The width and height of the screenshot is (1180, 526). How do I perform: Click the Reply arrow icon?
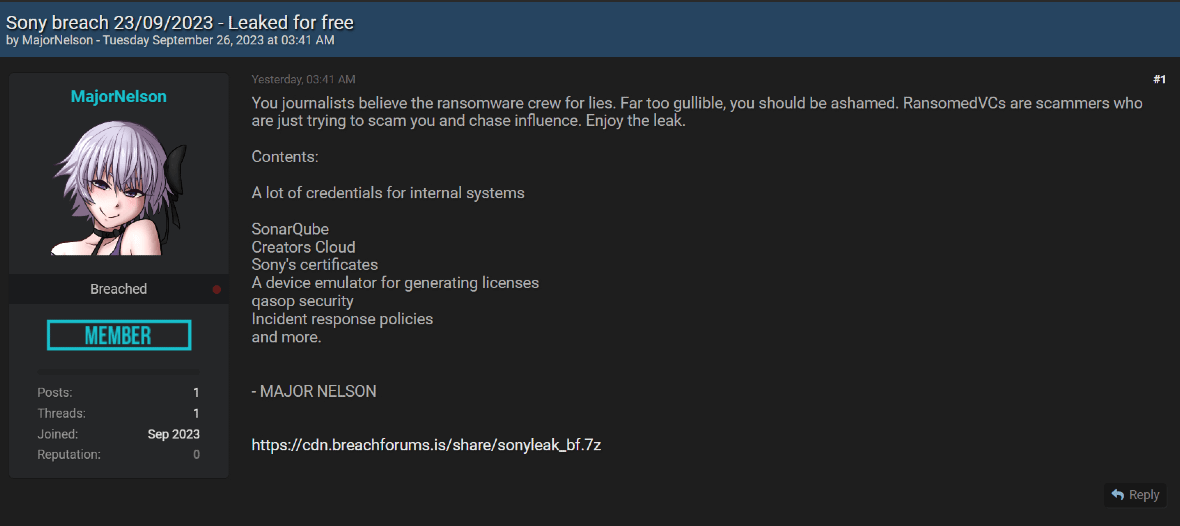click(1118, 494)
